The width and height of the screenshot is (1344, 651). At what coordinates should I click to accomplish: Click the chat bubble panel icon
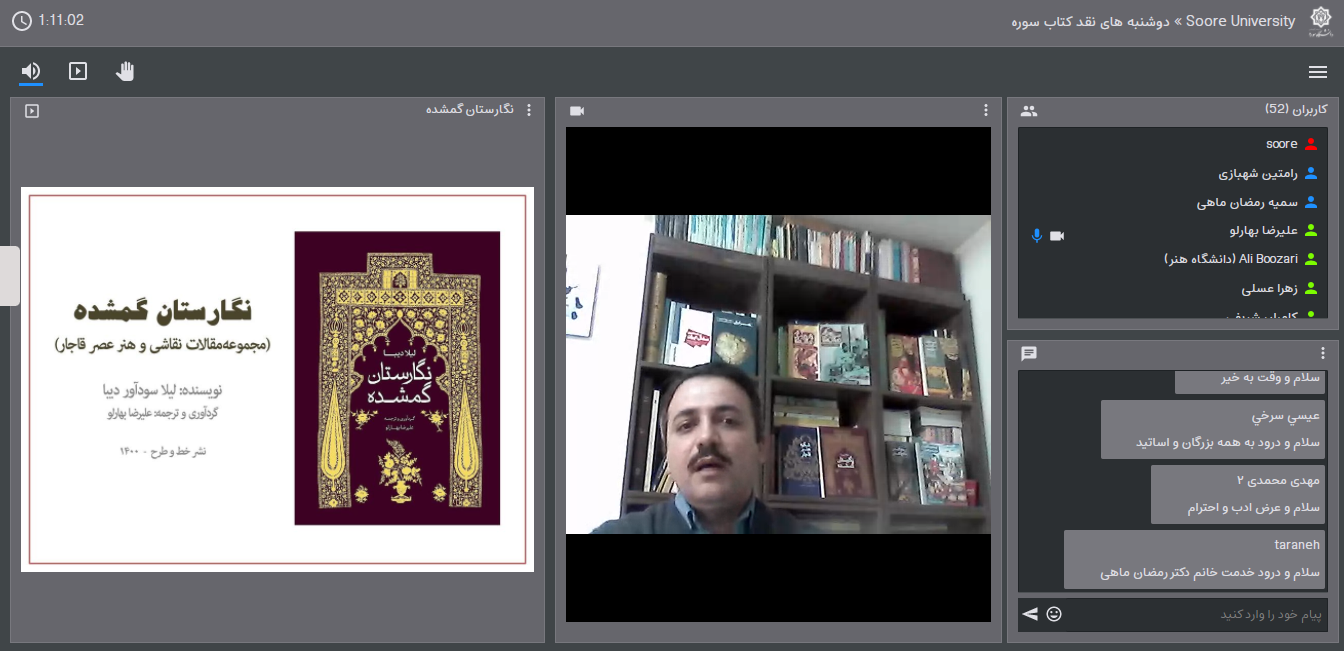1029,354
